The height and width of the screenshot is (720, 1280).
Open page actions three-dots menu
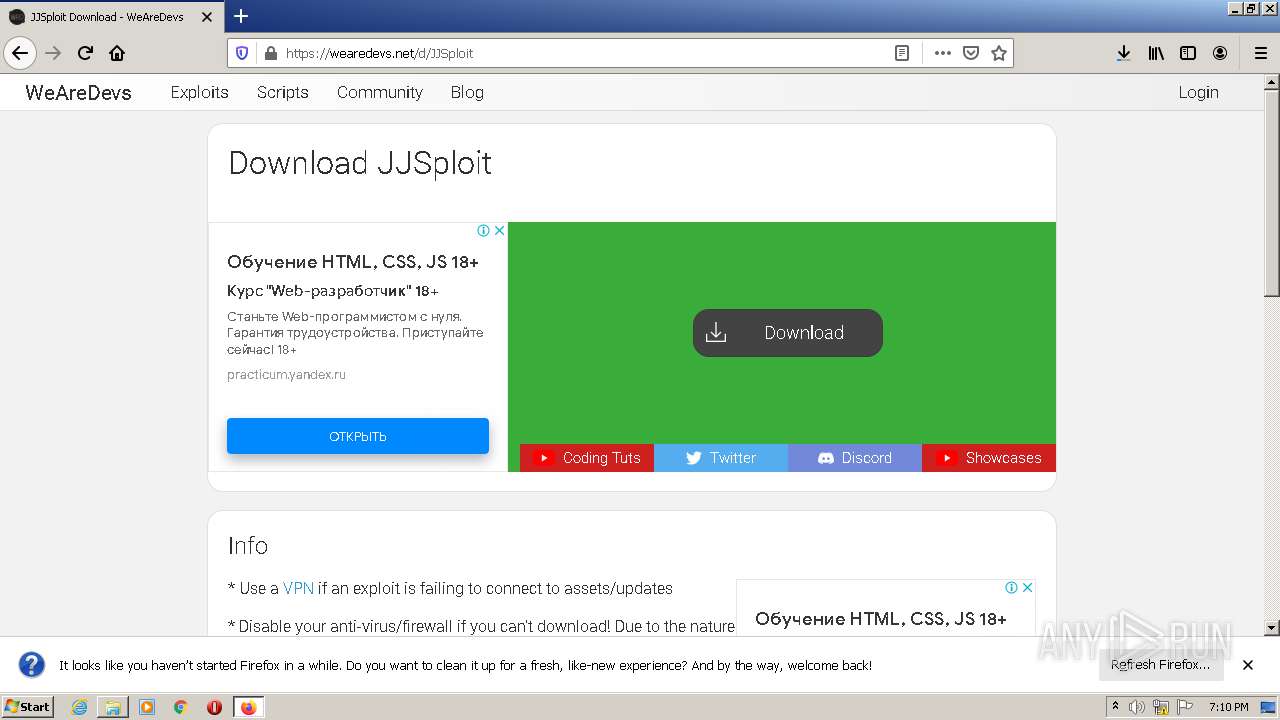(942, 53)
